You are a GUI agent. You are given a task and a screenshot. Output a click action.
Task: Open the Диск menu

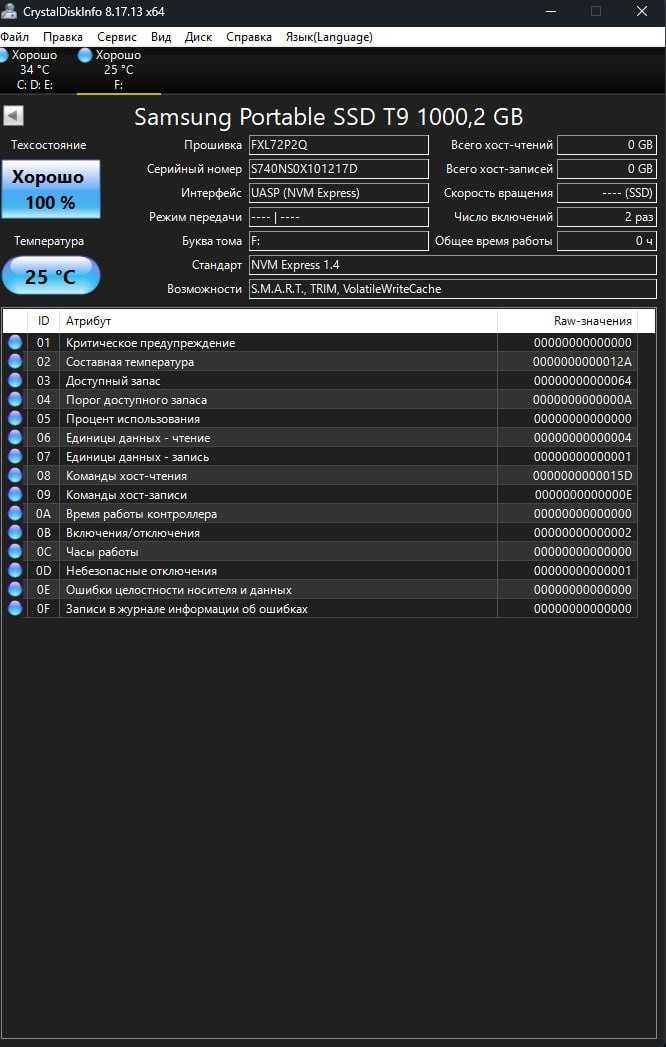tap(198, 37)
